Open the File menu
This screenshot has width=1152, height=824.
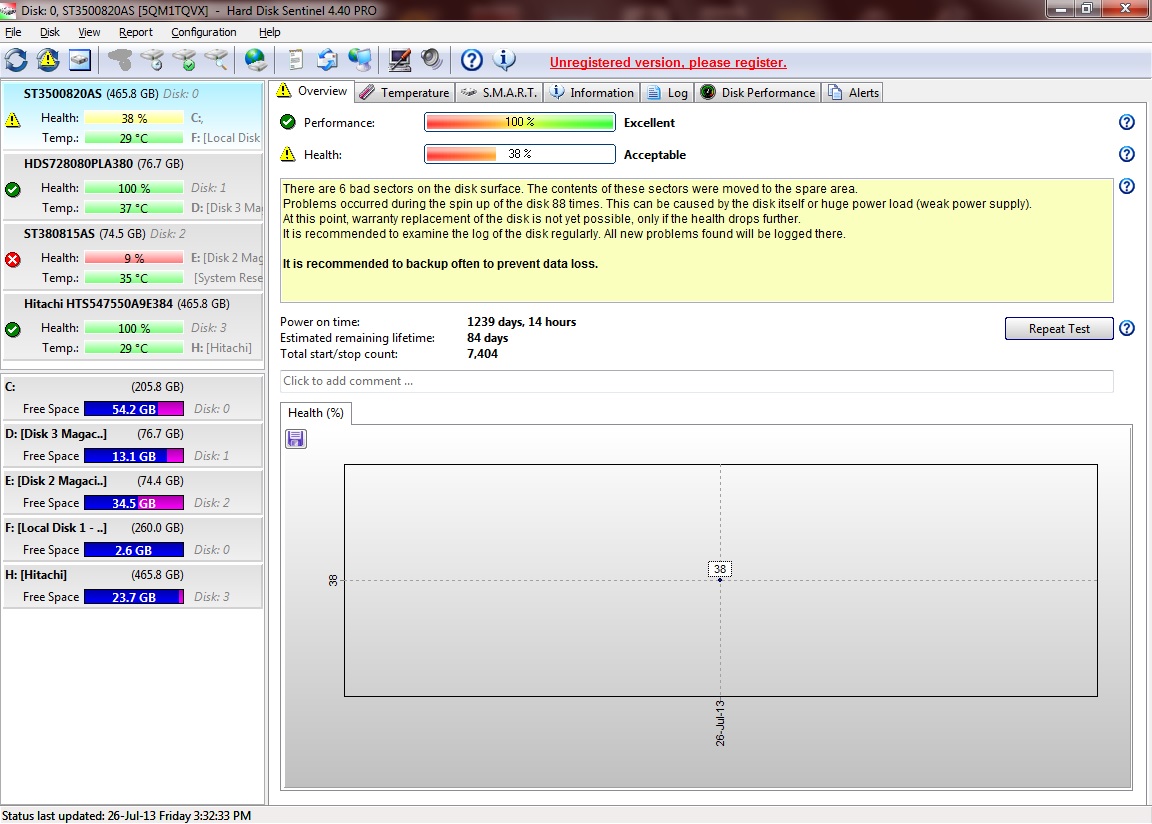(x=13, y=32)
